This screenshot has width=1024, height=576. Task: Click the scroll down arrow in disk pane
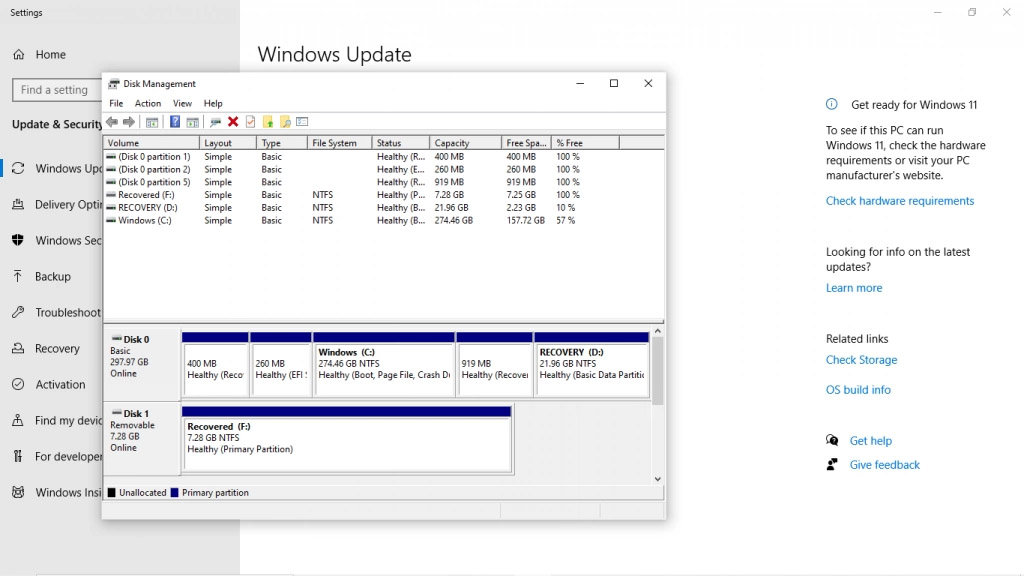click(x=658, y=479)
